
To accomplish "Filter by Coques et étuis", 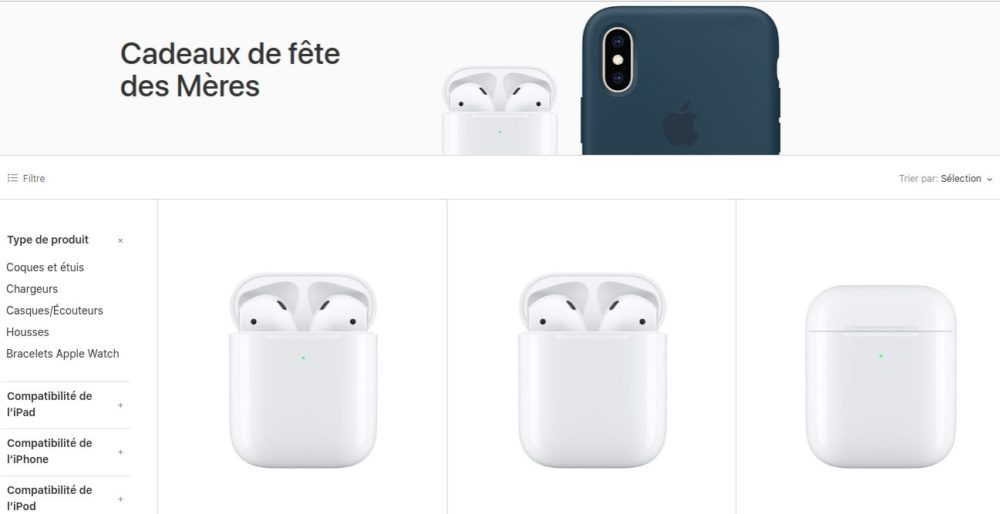I will [45, 267].
